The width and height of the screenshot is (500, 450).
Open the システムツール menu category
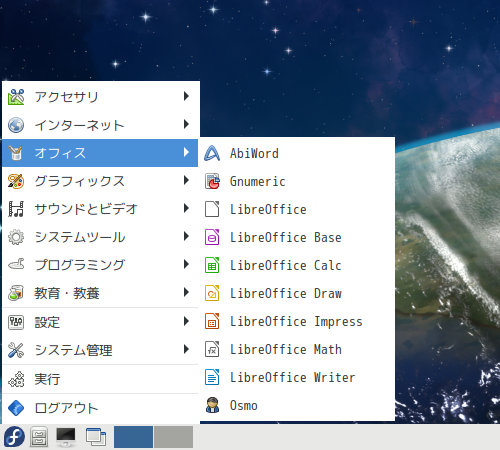[100, 237]
